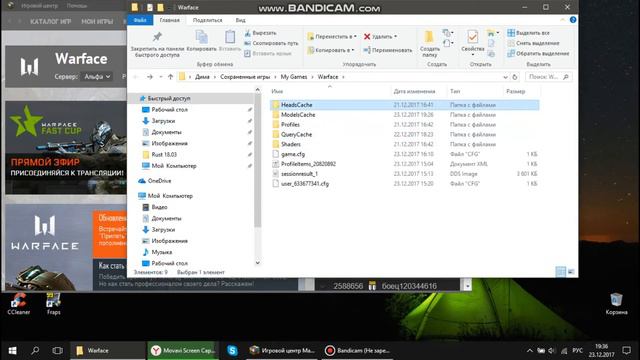Screen dimensions: 640x360
Task: Open OneDrive in navigation pane
Action: click(x=159, y=181)
